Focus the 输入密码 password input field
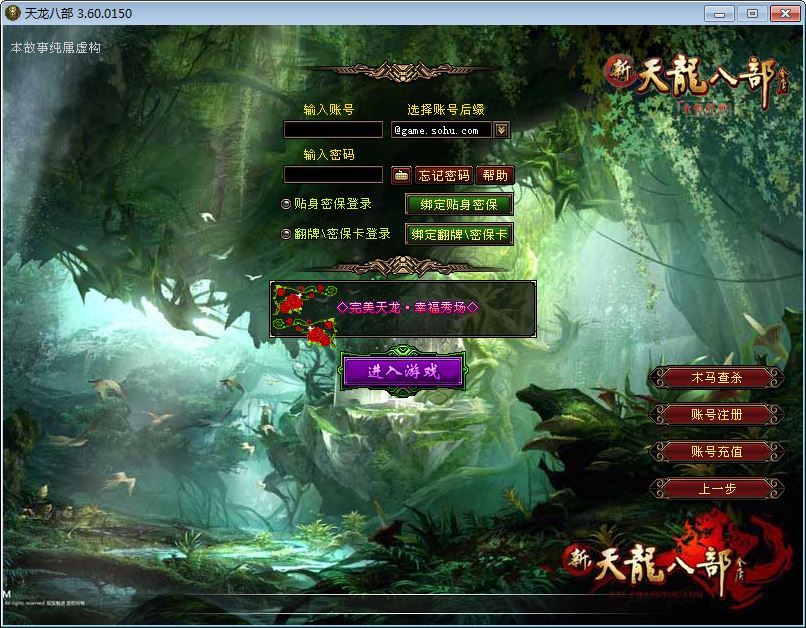This screenshot has height=628, width=806. pos(333,175)
